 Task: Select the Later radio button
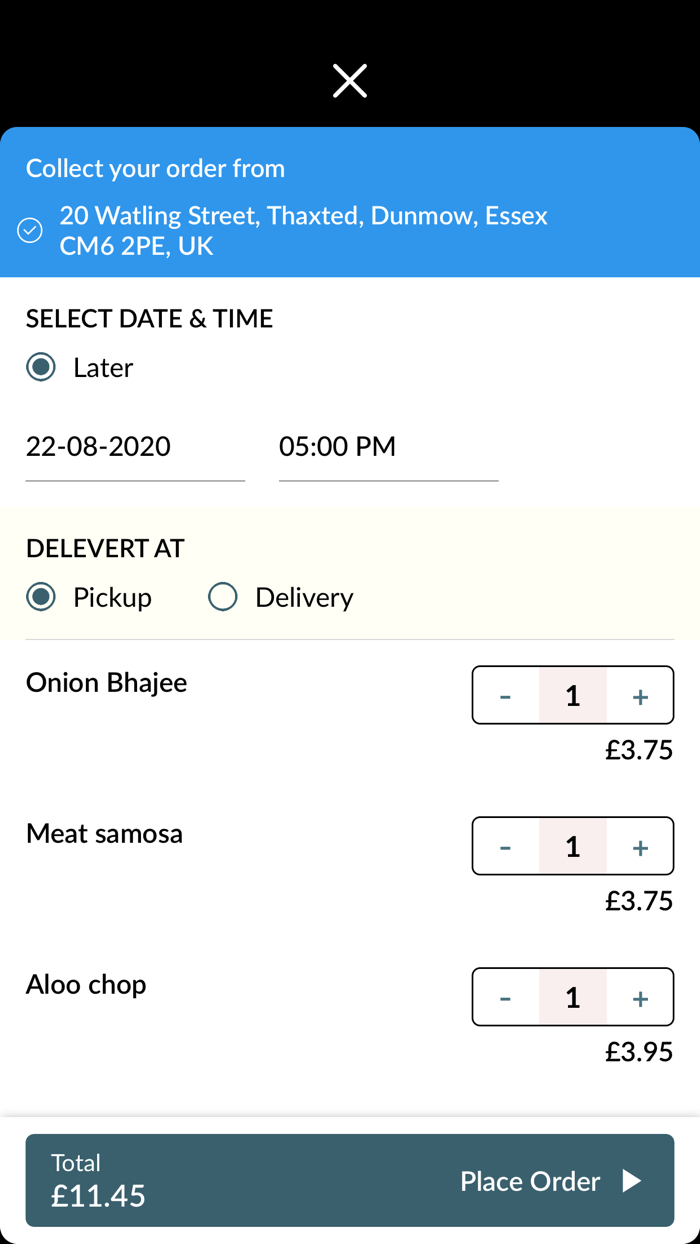[x=41, y=367]
